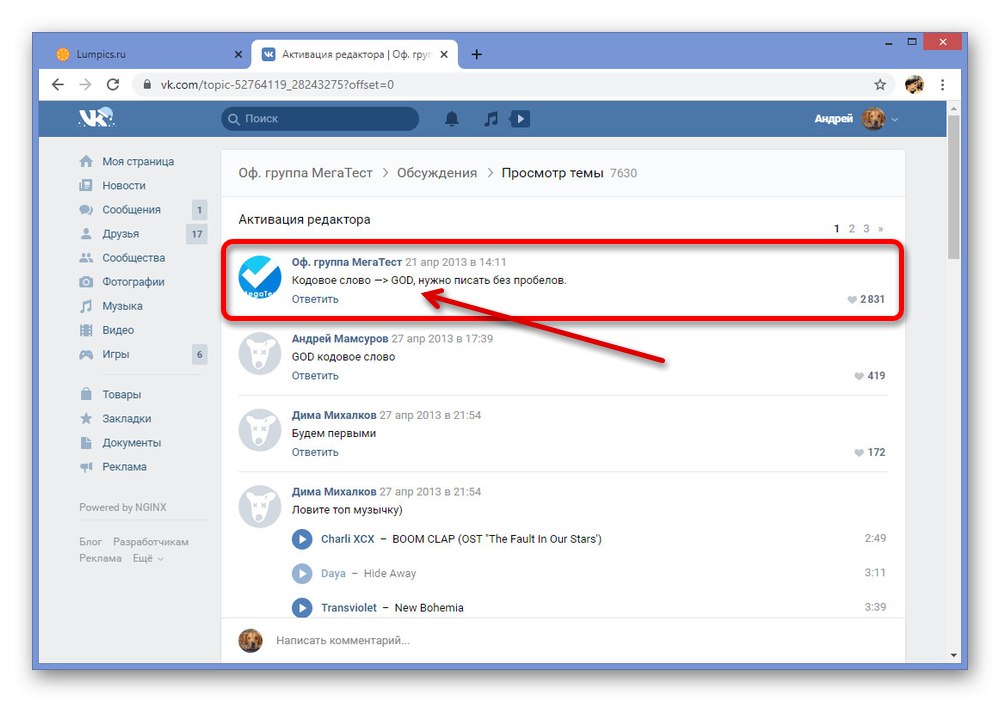
Task: Select the browser address bar URL
Action: pyautogui.click(x=277, y=84)
